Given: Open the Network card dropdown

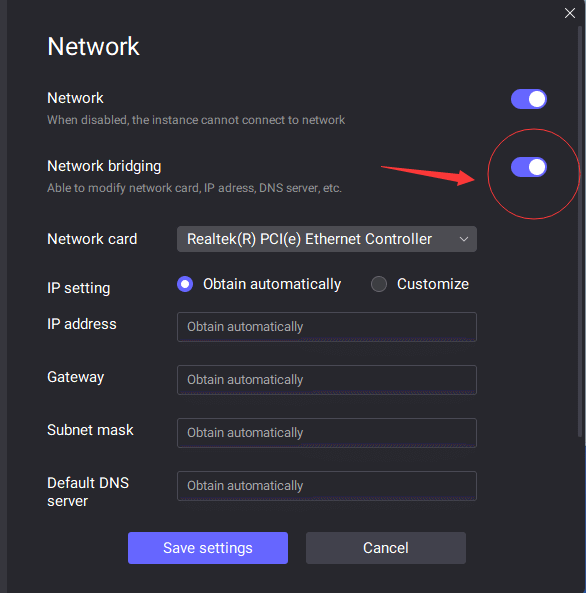Looking at the screenshot, I should (326, 239).
